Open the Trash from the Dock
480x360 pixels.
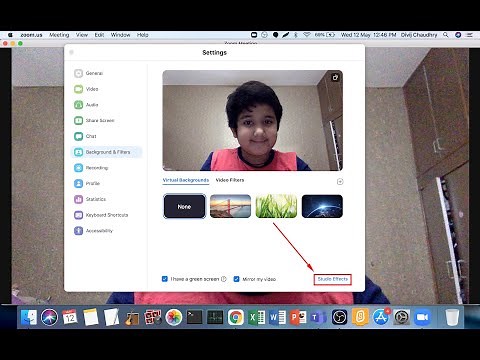pyautogui.click(x=452, y=317)
